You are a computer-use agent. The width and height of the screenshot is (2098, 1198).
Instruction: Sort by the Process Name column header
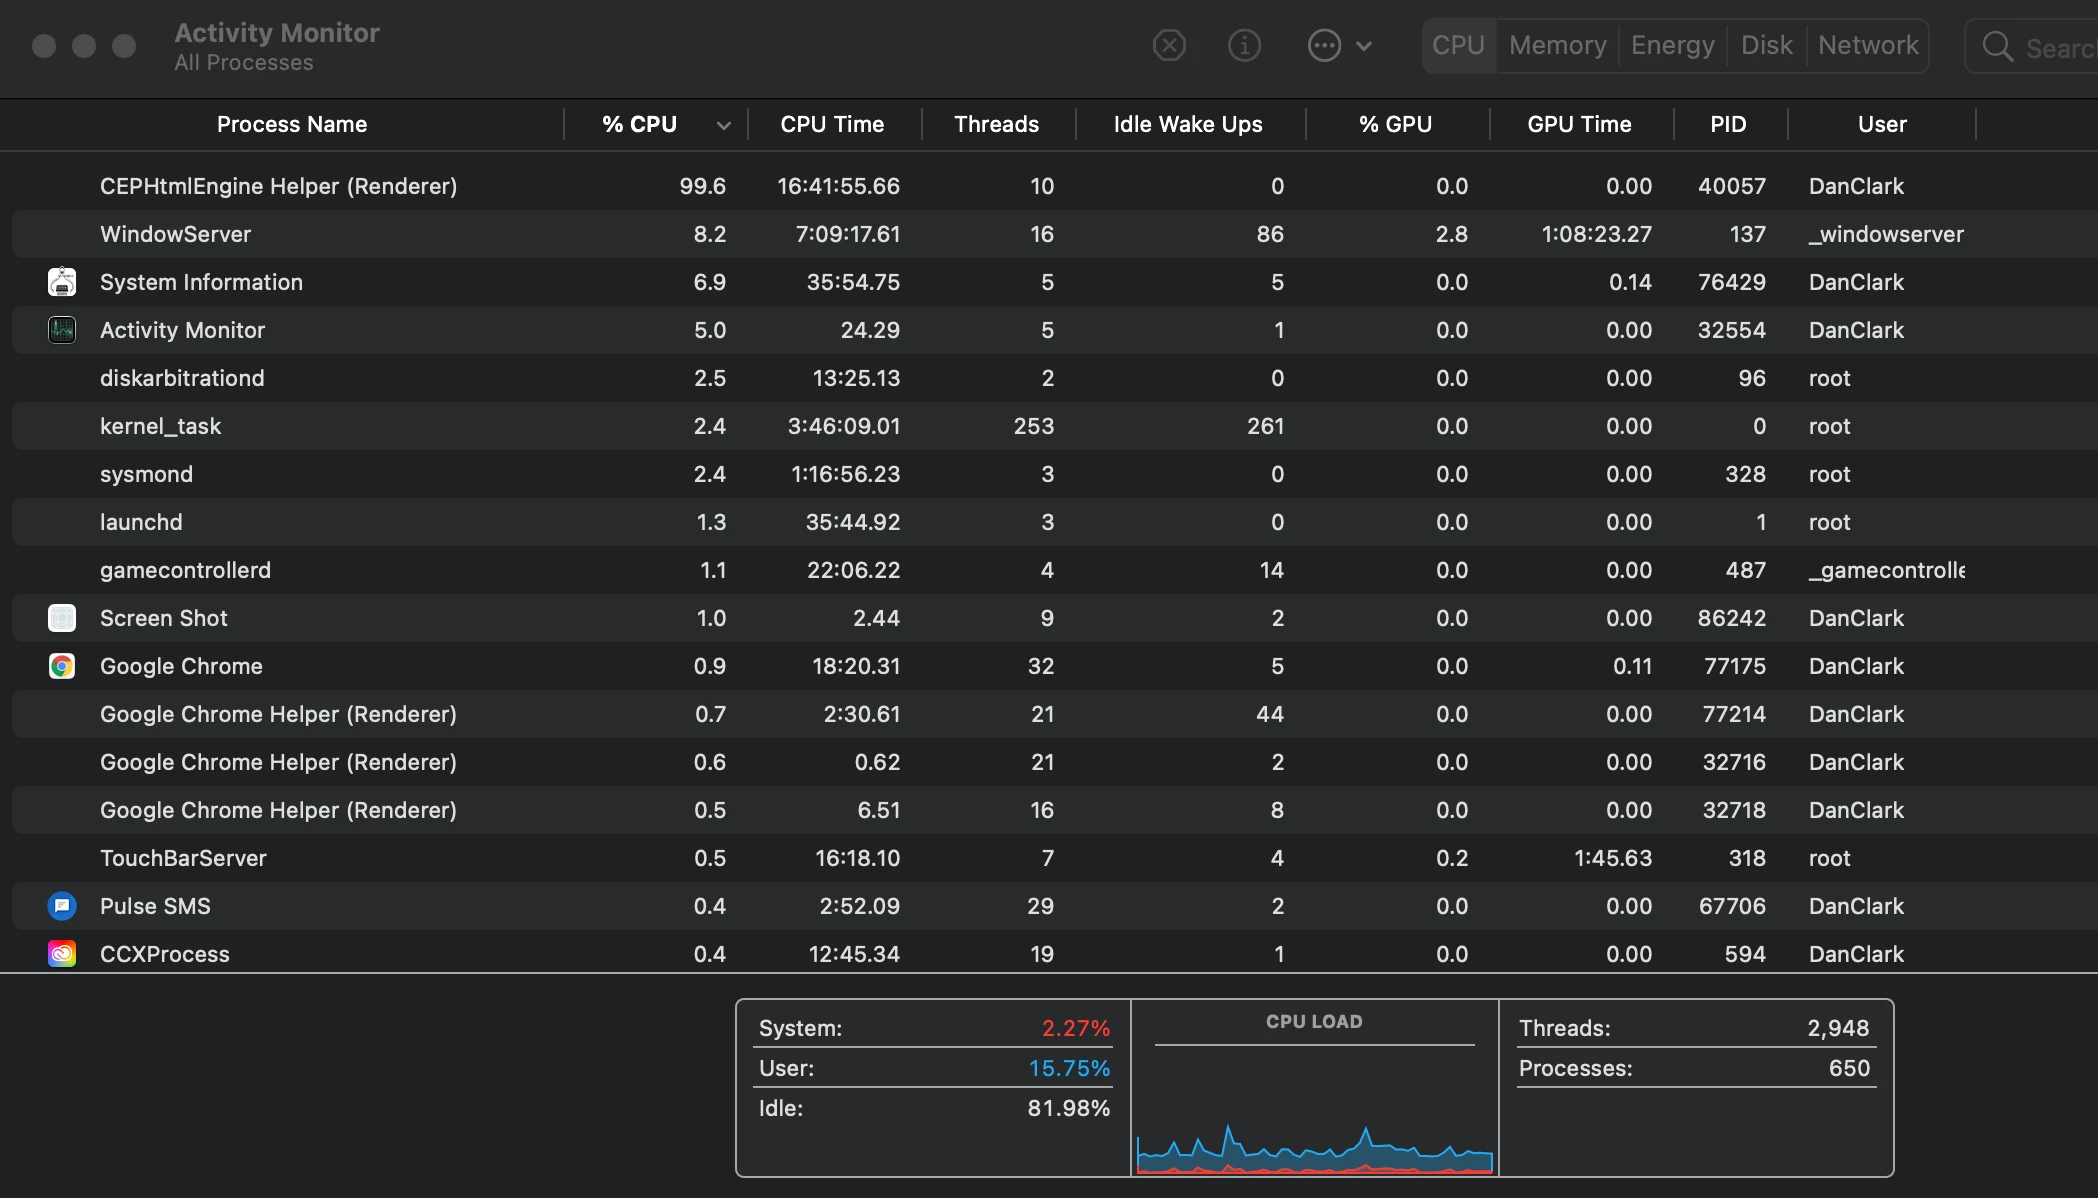tap(291, 124)
